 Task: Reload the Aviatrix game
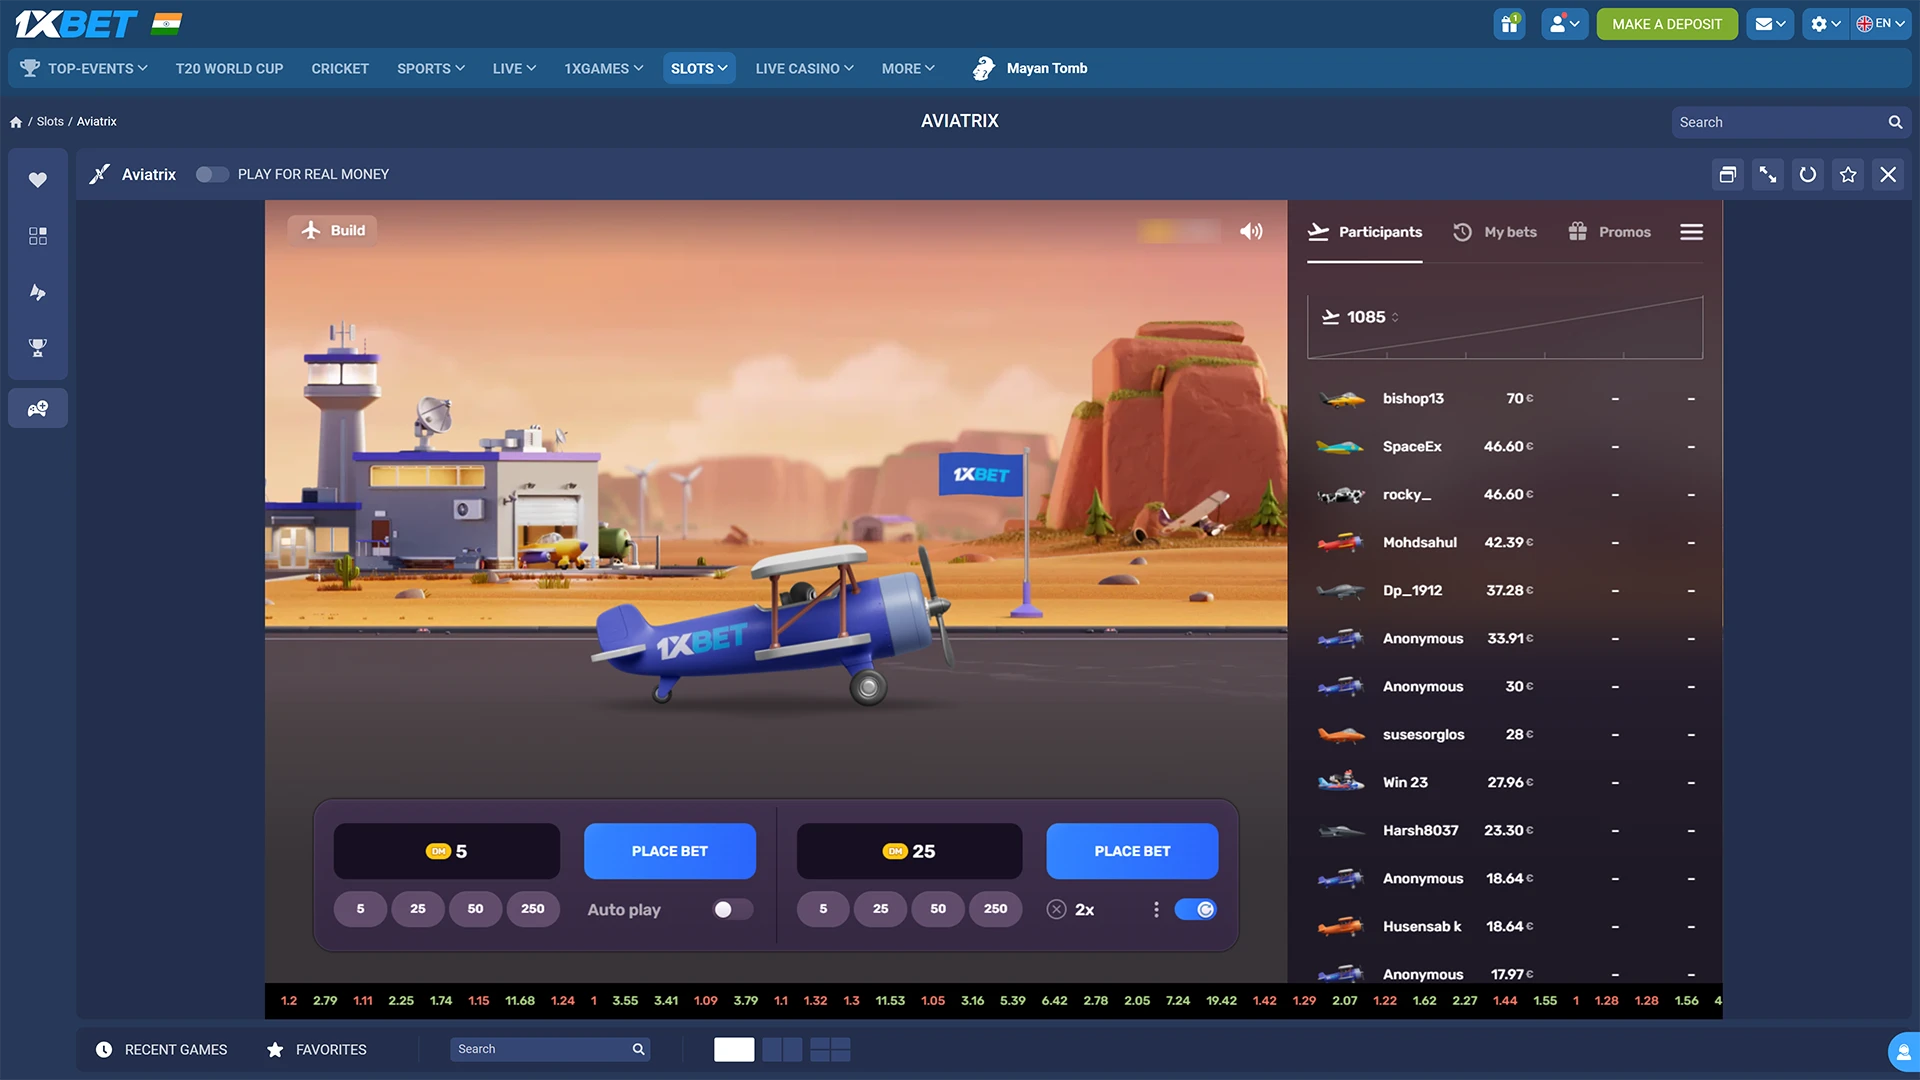1807,174
